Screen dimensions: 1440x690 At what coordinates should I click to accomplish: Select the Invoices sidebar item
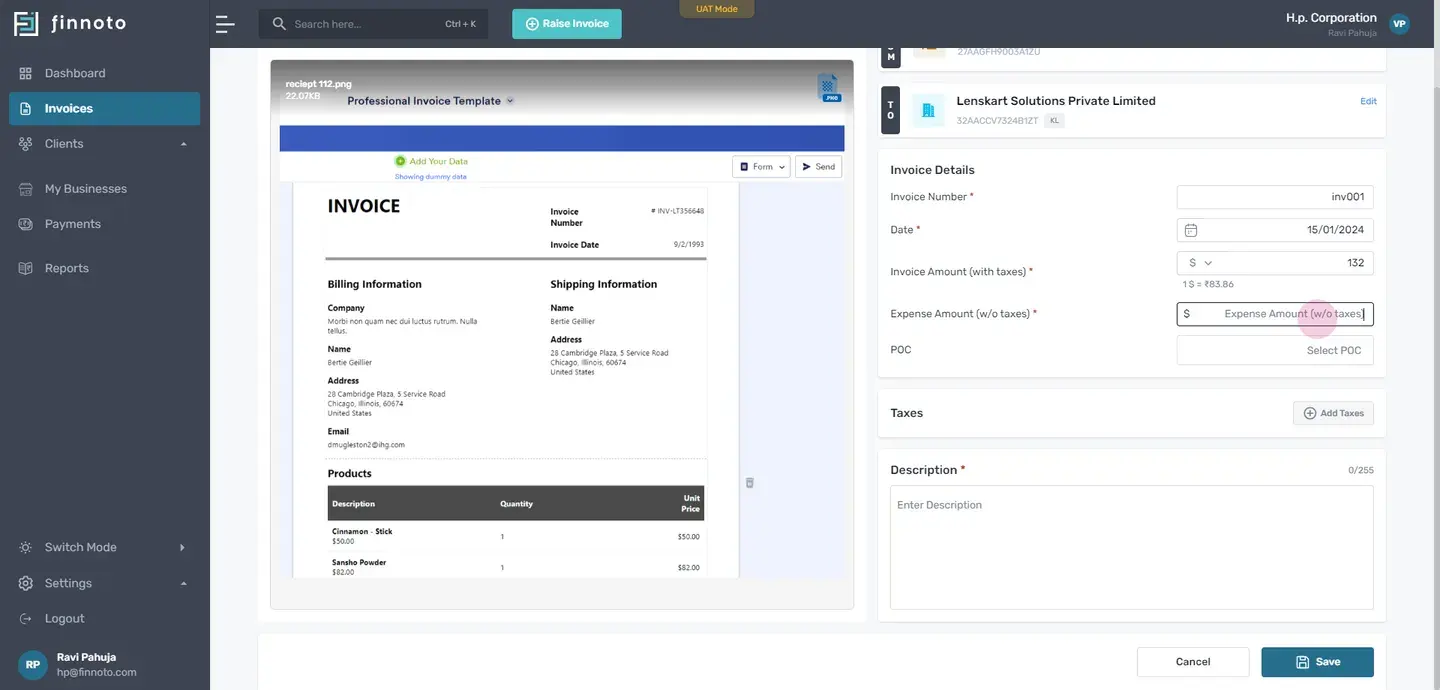coord(105,109)
